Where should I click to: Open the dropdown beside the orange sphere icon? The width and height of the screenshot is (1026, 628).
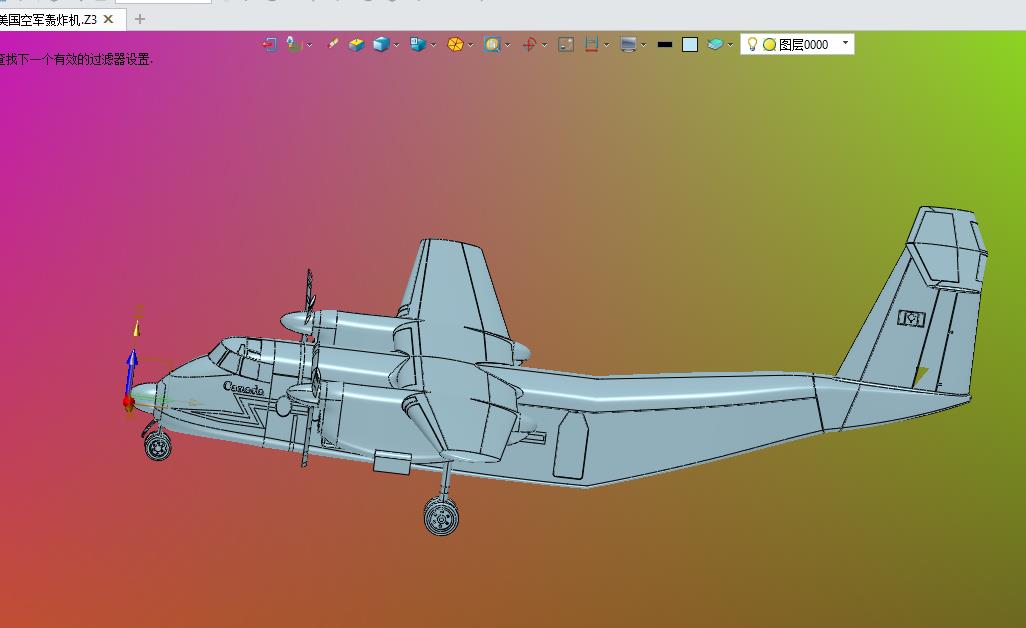470,45
